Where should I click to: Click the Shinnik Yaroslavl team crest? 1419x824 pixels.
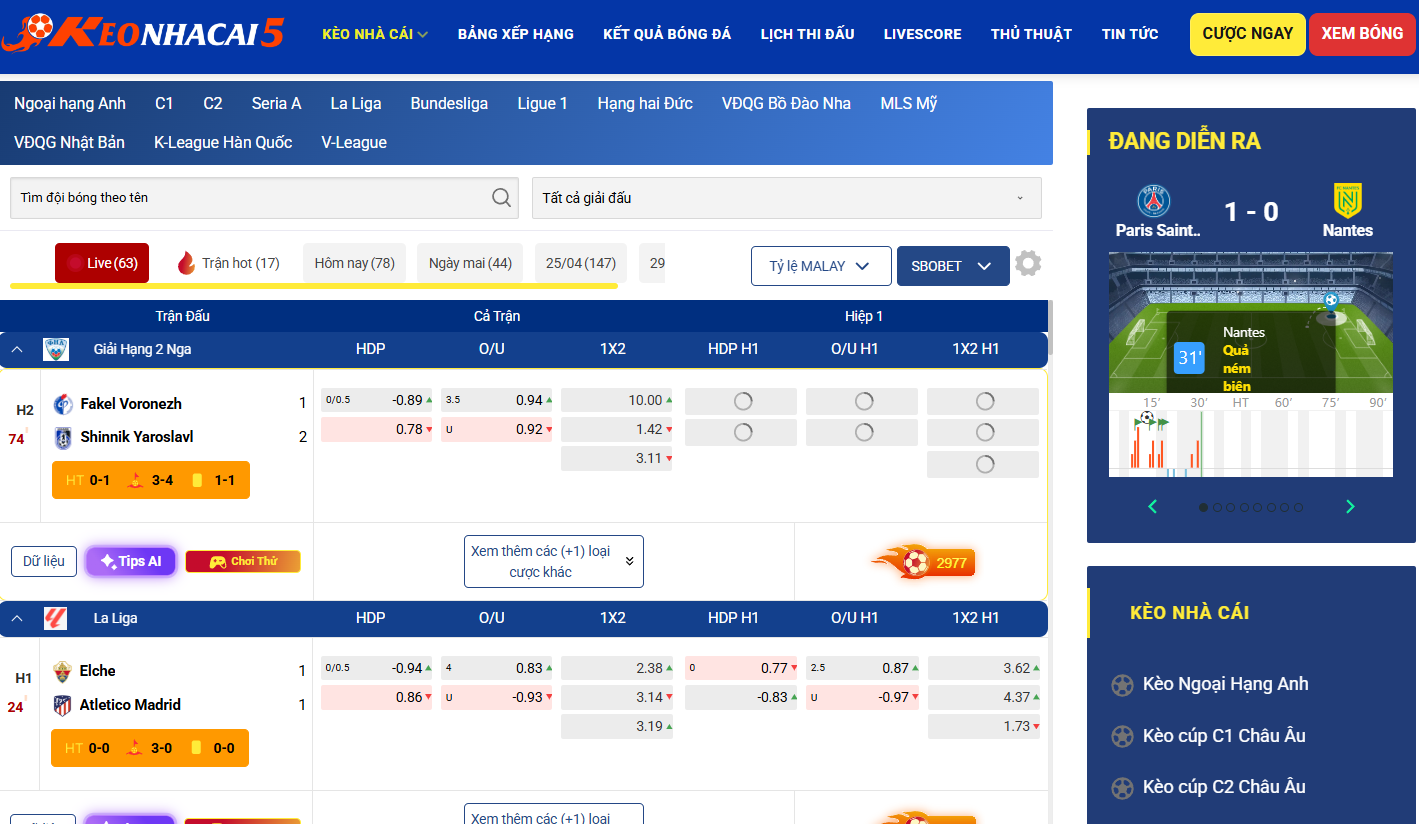point(63,437)
